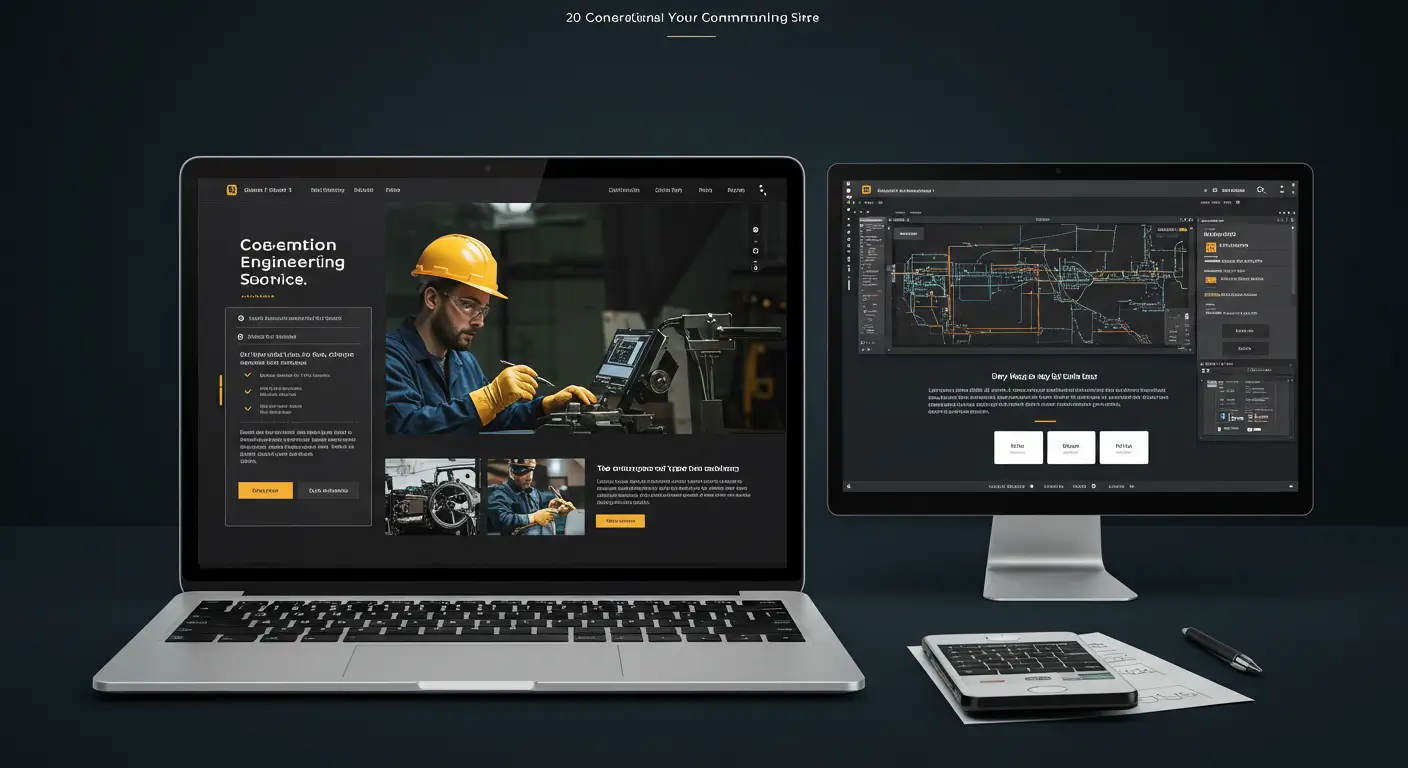Open the three-dot menu in laptop header
1408x768 pixels.
point(763,189)
